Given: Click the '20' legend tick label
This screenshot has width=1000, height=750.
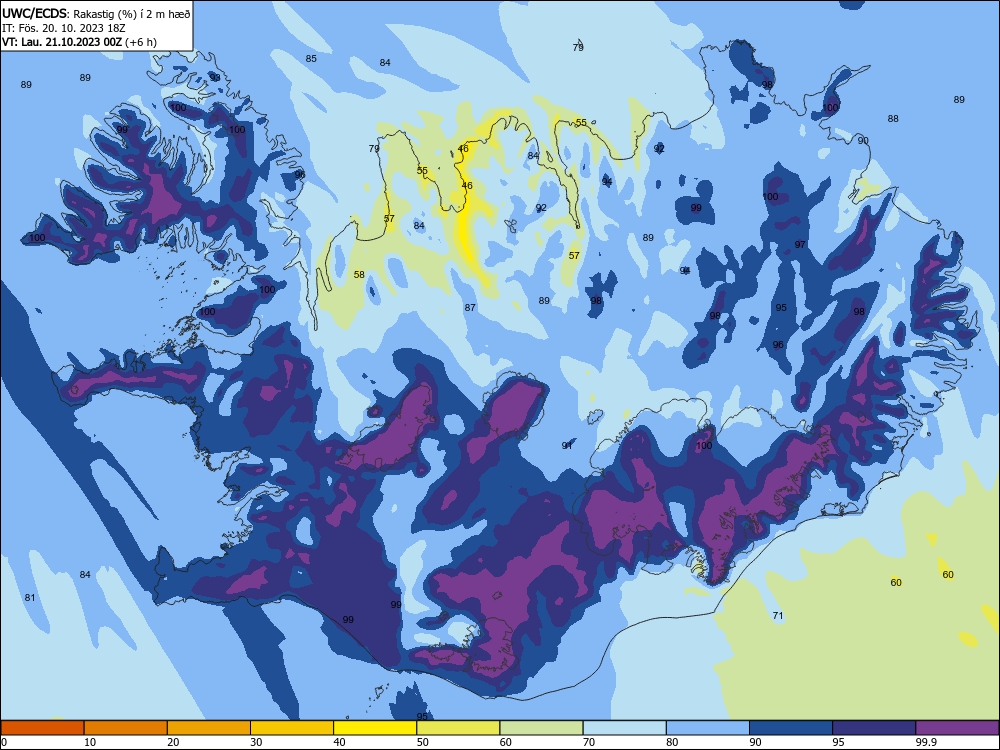Looking at the screenshot, I should click(173, 742).
